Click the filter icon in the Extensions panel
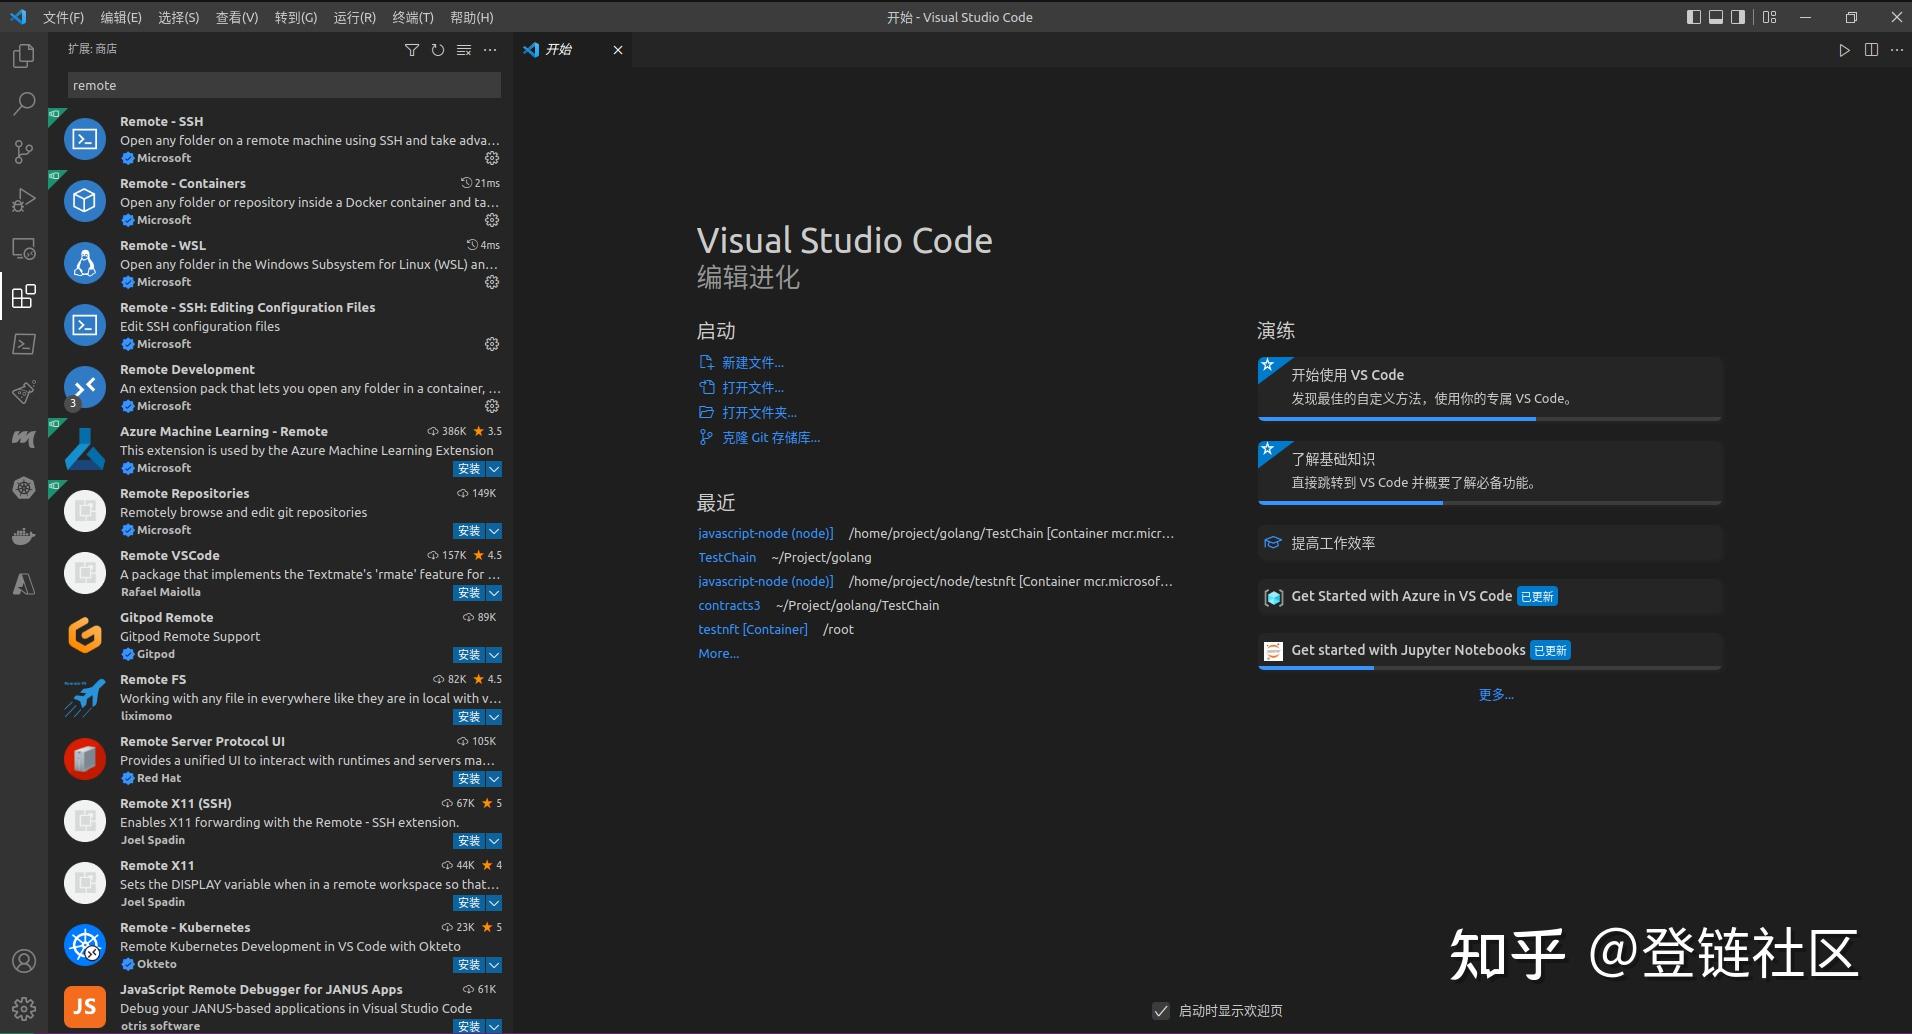This screenshot has width=1912, height=1034. pos(412,49)
